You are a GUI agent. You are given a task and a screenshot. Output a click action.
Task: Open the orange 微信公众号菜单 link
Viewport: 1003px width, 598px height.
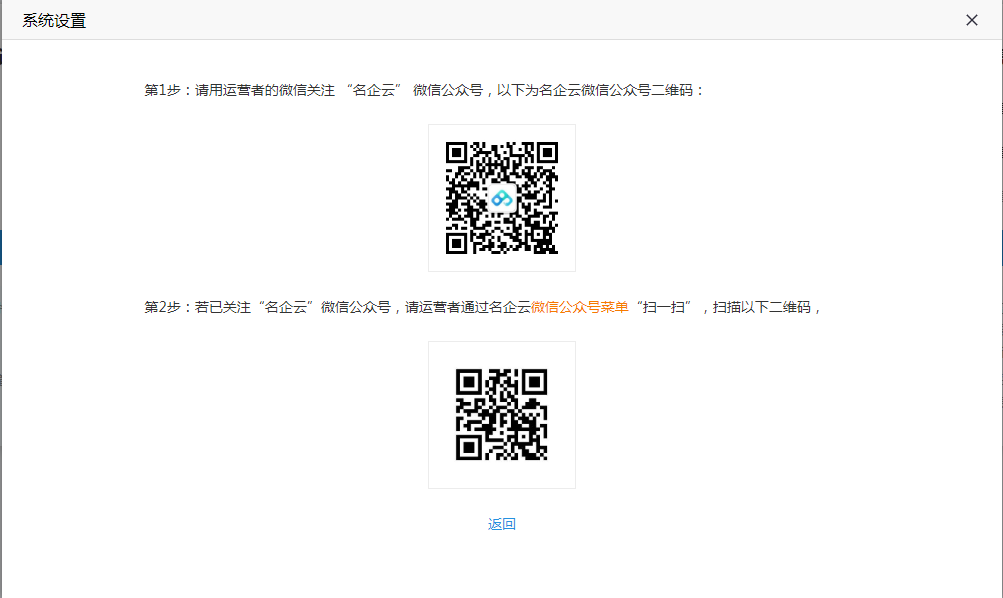(x=579, y=307)
